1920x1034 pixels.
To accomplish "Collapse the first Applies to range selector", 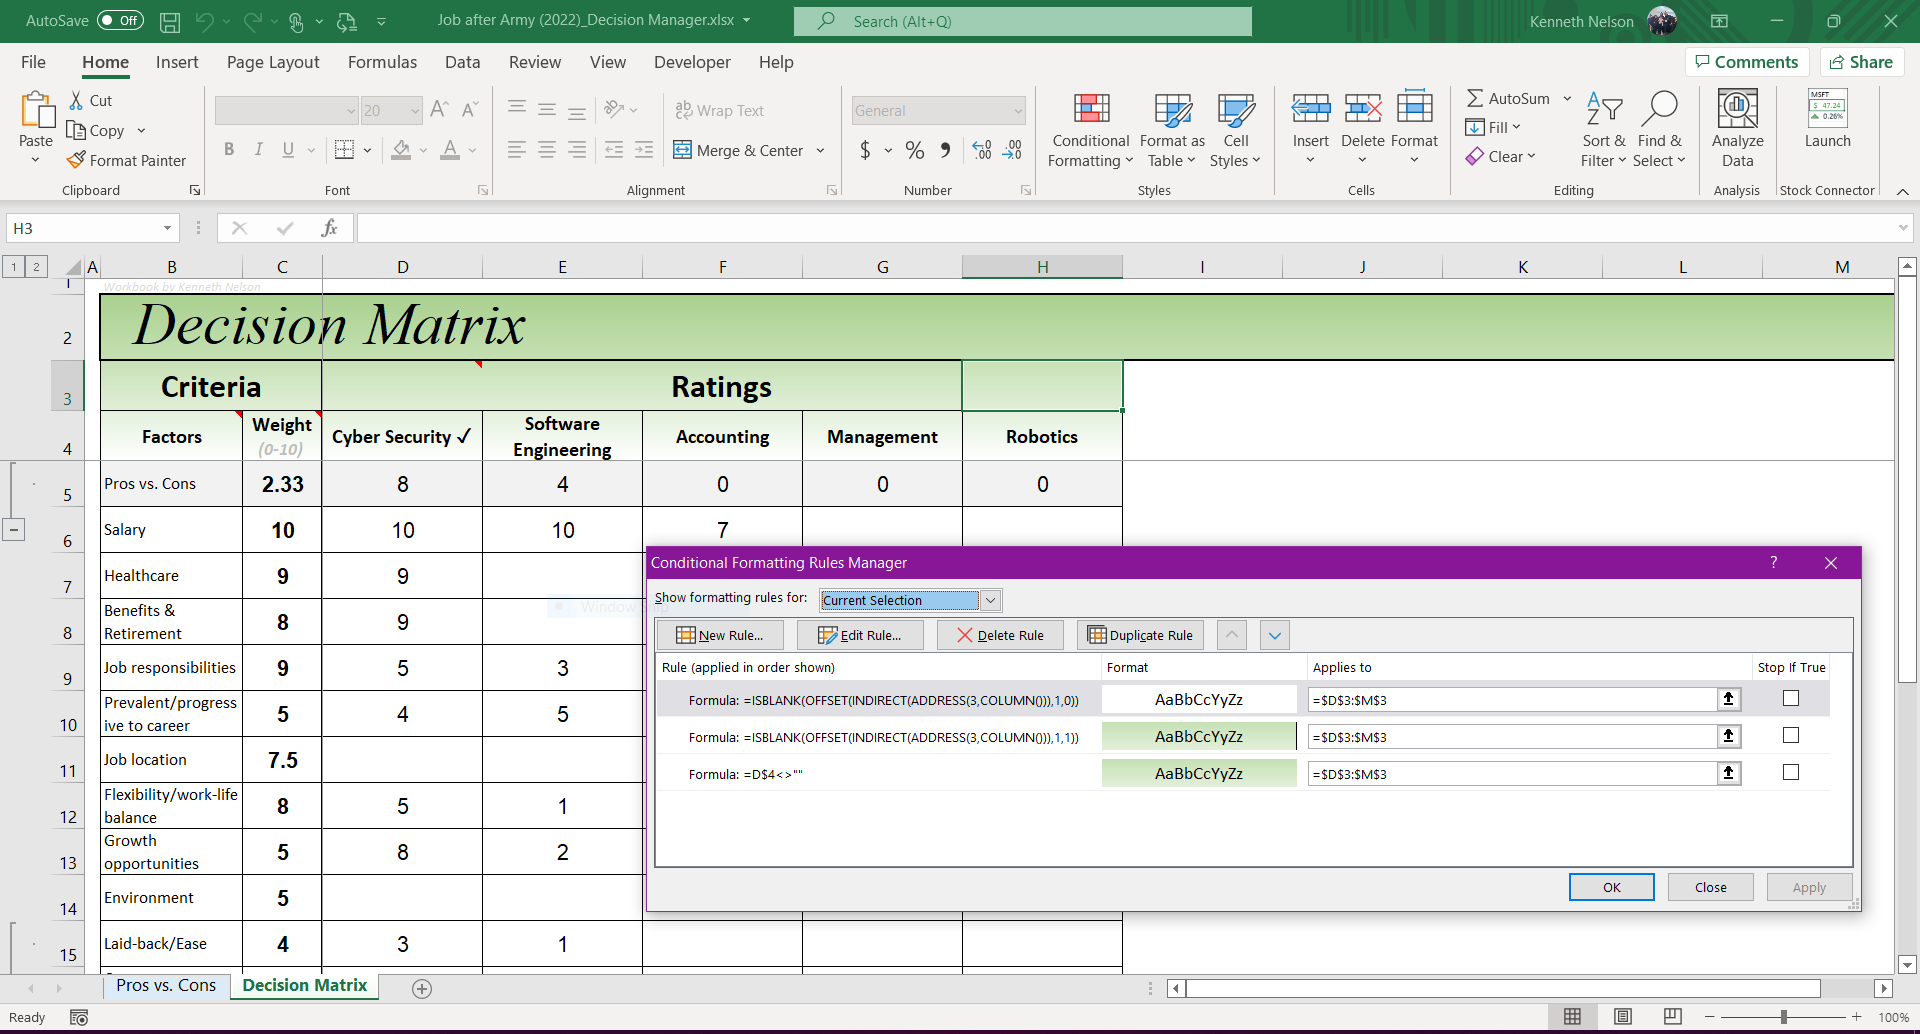I will click(x=1729, y=699).
